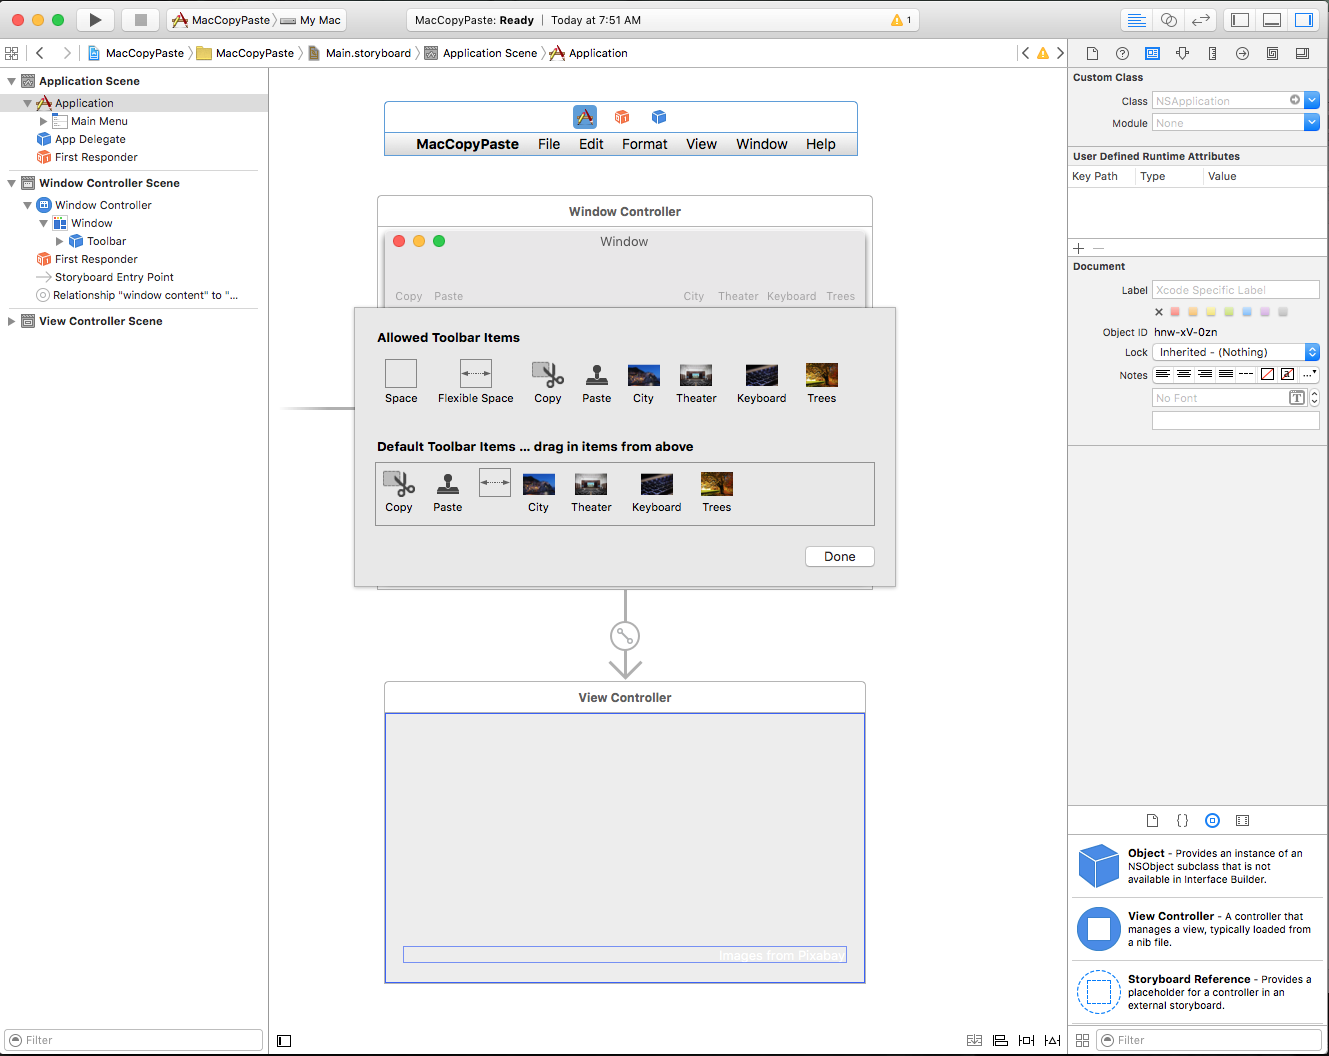Select the Application icon in the scene dock

coord(585,117)
